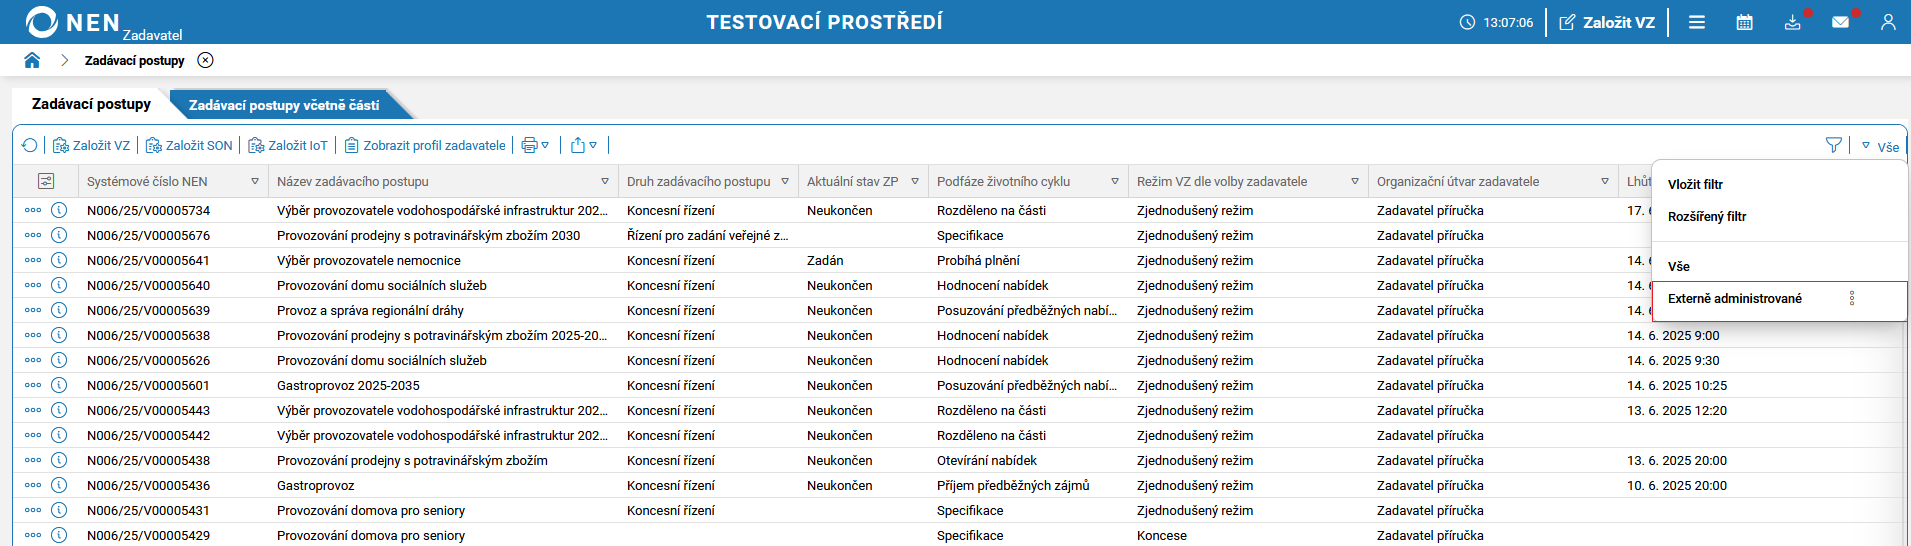The width and height of the screenshot is (1911, 546).
Task: Open row actions dots for N006/25/V00005676
Action: tap(33, 235)
